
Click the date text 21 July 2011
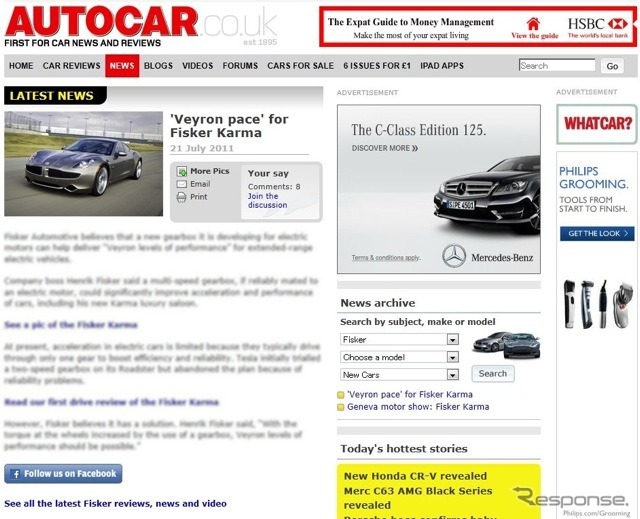click(202, 148)
